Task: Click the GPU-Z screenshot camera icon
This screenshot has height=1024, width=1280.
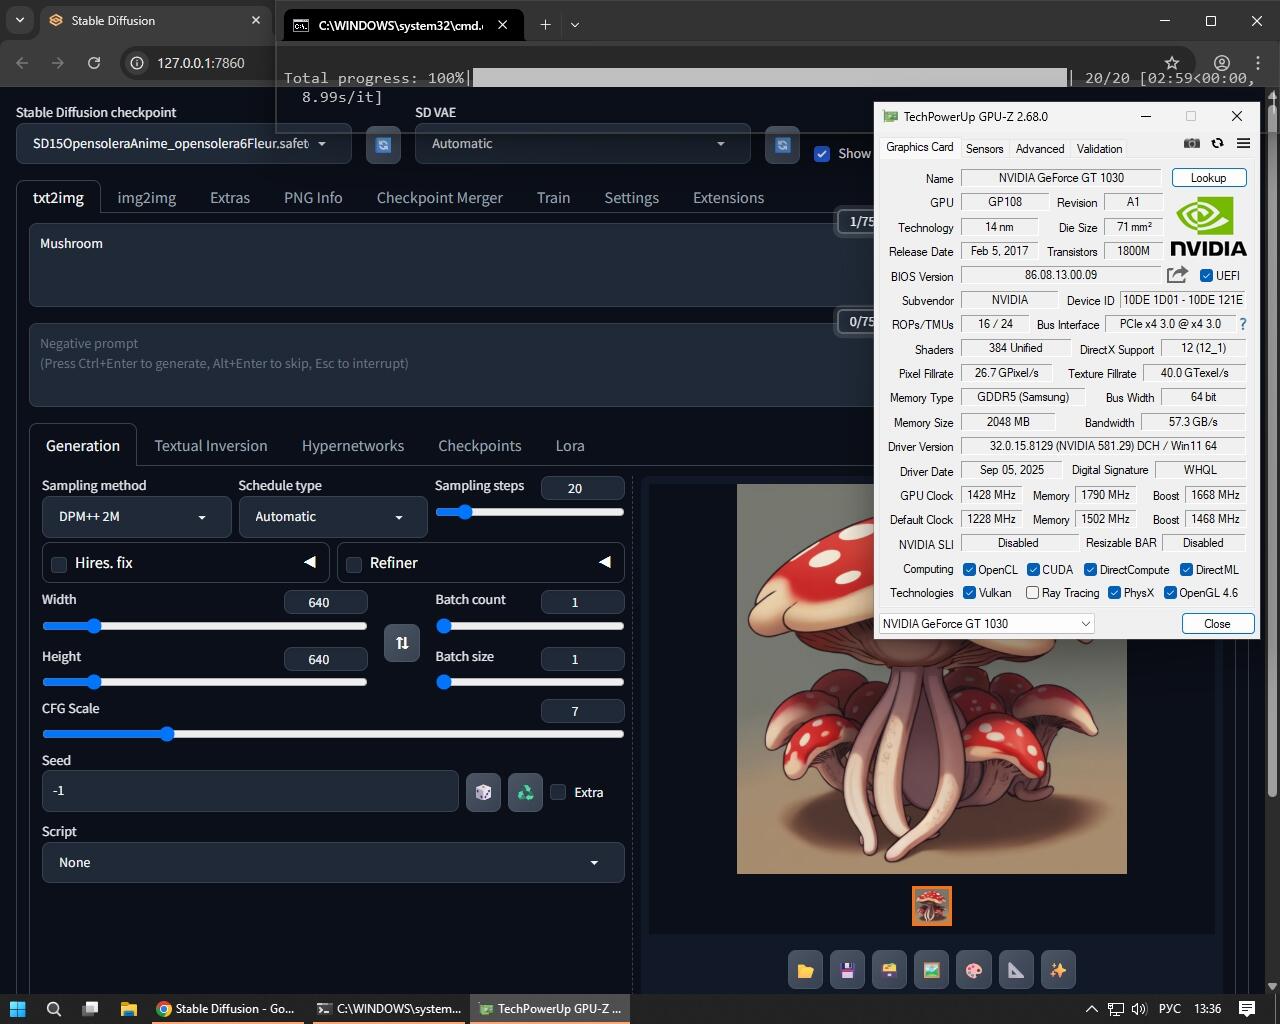Action: click(x=1191, y=144)
